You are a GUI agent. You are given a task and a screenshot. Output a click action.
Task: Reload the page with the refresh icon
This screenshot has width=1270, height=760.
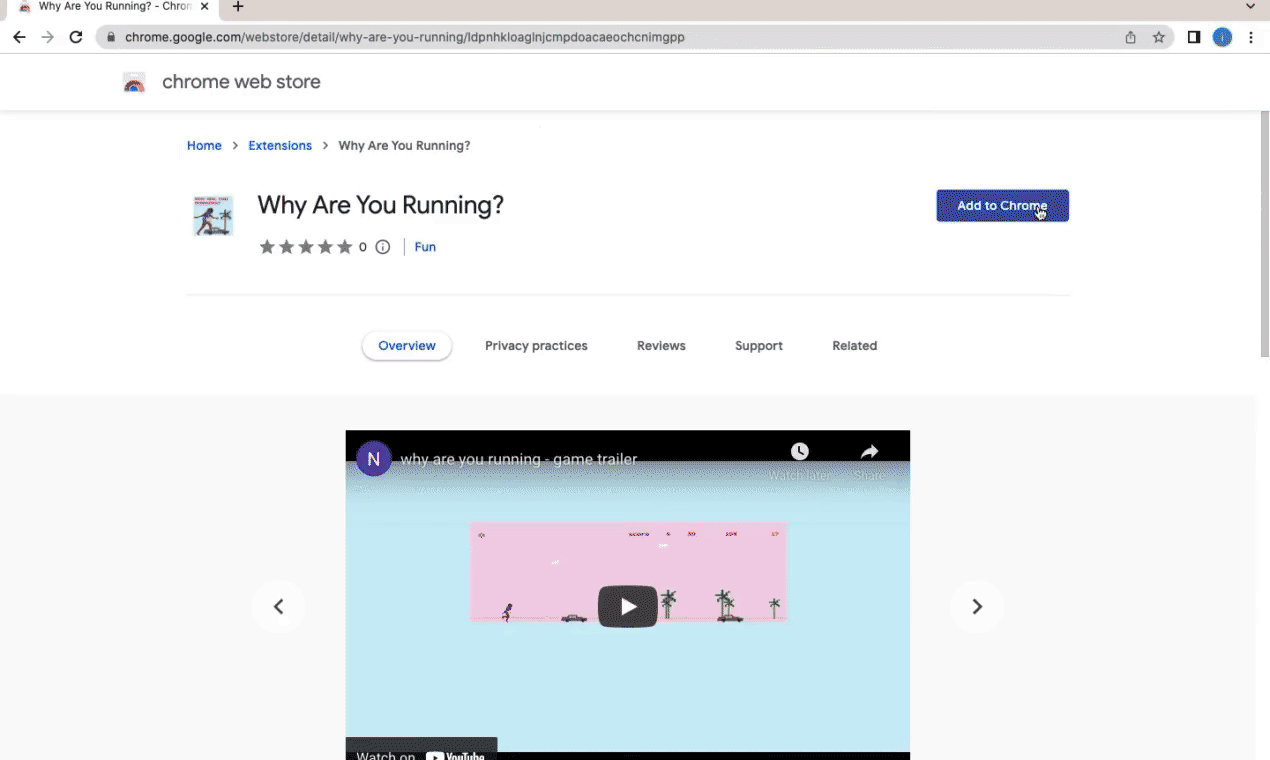[76, 37]
